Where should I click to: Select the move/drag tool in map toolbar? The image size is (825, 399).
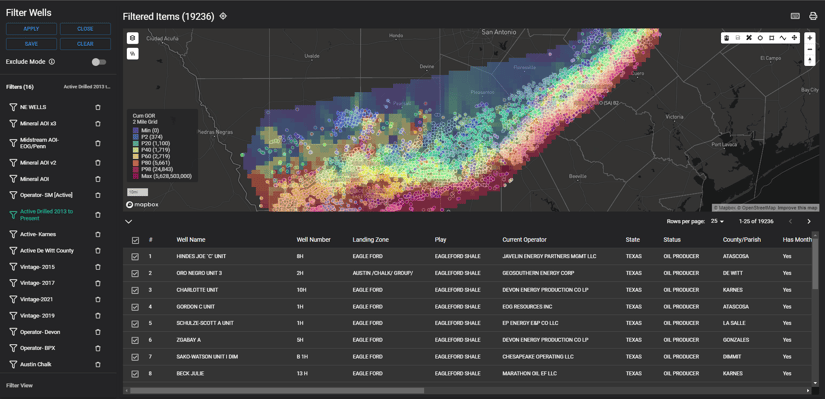click(794, 38)
